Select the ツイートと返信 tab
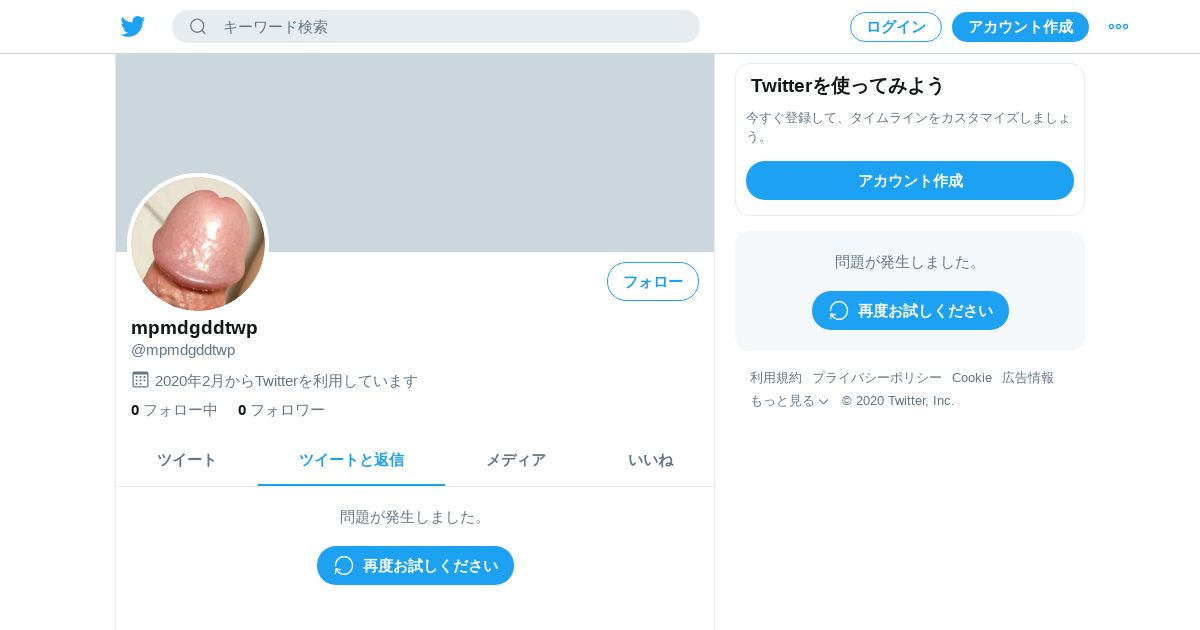This screenshot has height=630, width=1200. click(351, 460)
